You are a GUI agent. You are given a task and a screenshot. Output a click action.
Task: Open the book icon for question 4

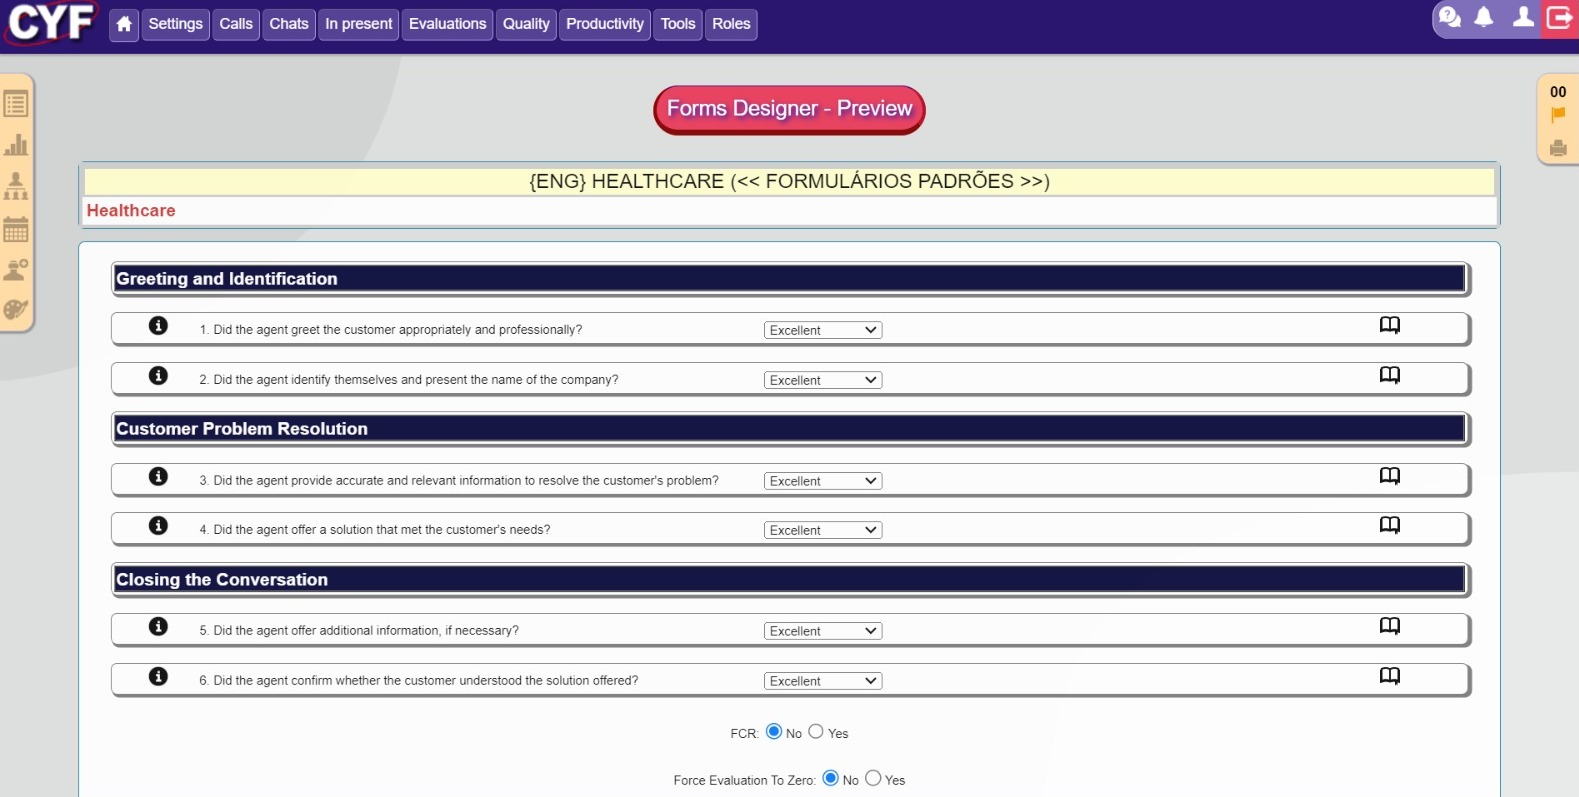(1390, 525)
